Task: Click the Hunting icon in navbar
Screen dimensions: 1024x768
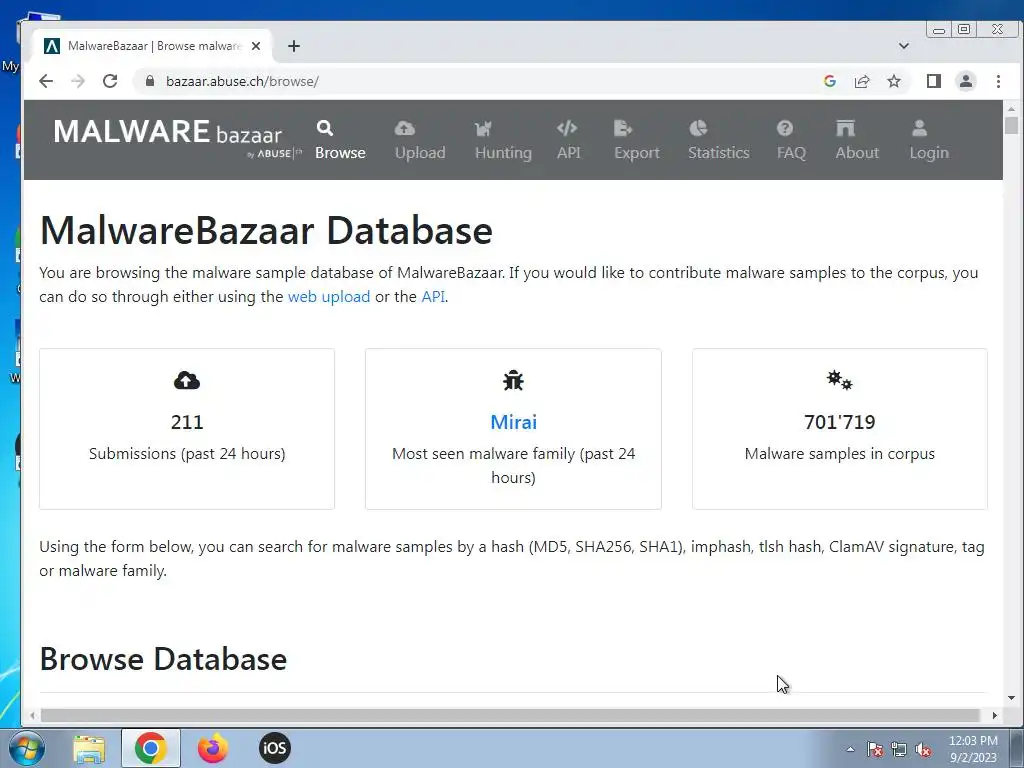Action: (483, 128)
